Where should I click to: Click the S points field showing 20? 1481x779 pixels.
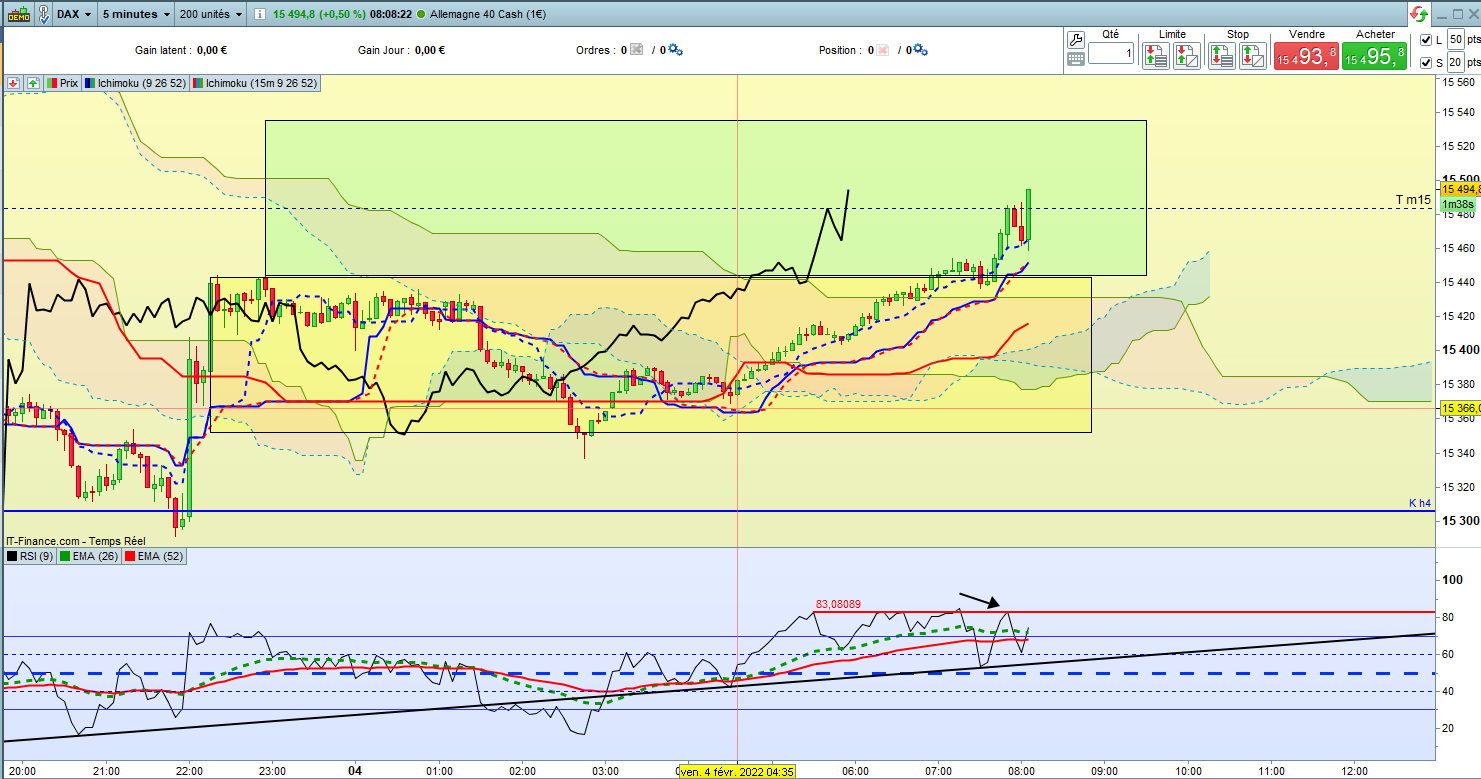coord(1456,63)
